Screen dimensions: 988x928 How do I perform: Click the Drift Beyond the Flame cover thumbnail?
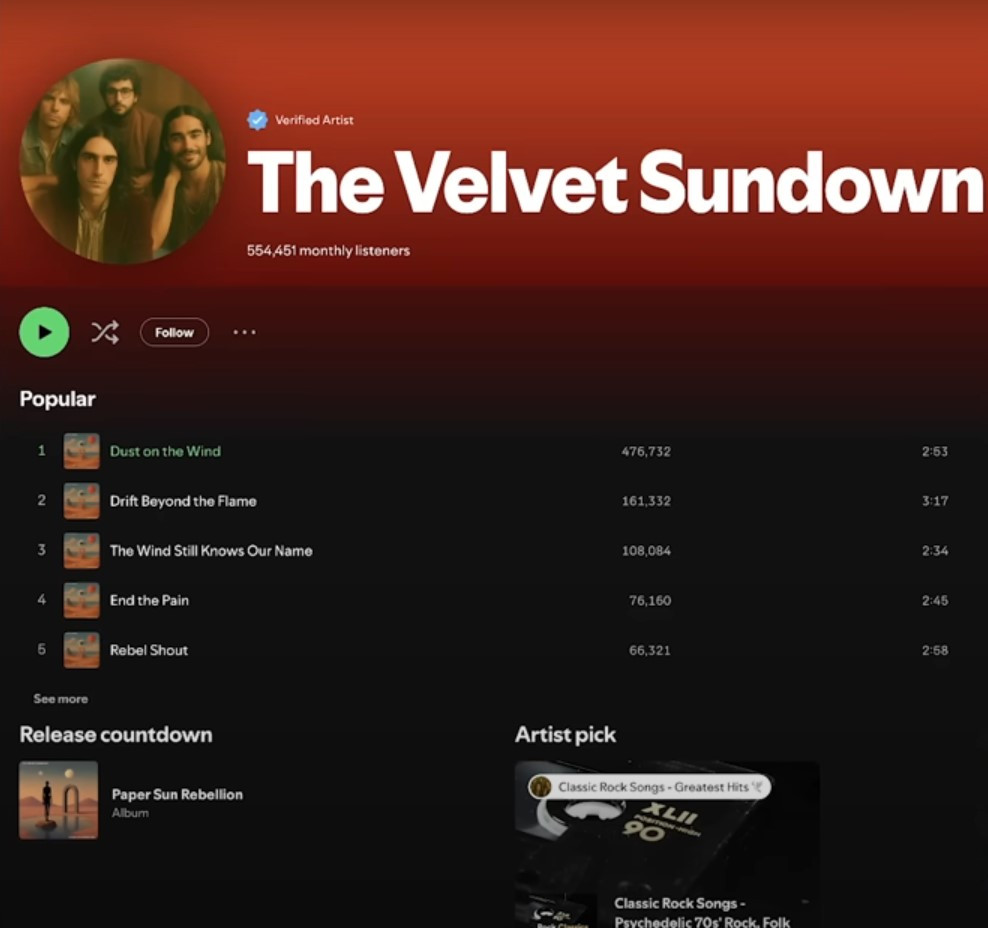pyautogui.click(x=81, y=501)
